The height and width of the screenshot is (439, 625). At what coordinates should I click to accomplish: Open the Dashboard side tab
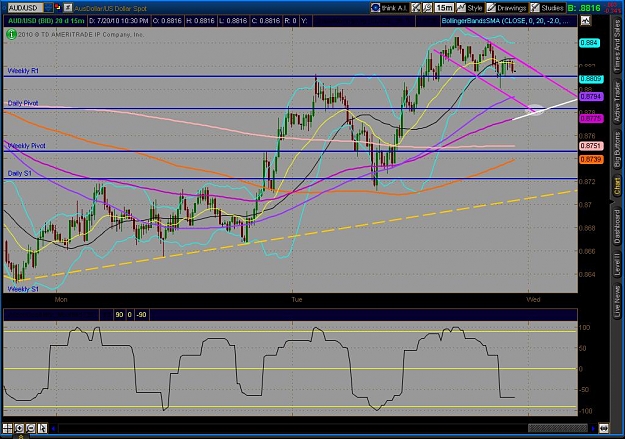(617, 226)
